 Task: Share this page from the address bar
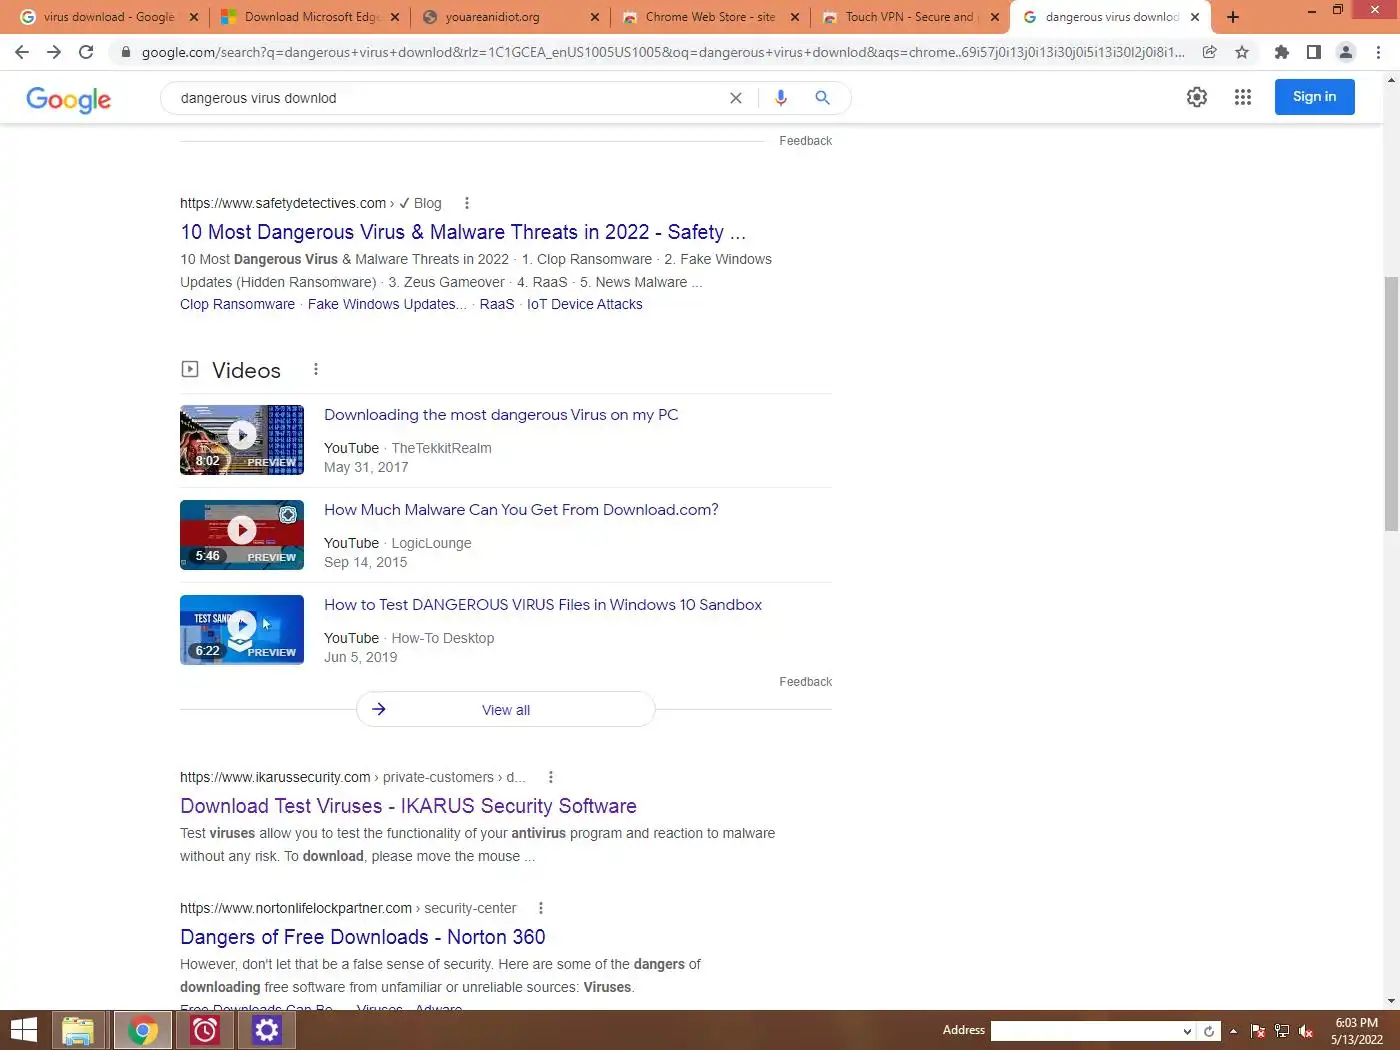(x=1209, y=52)
